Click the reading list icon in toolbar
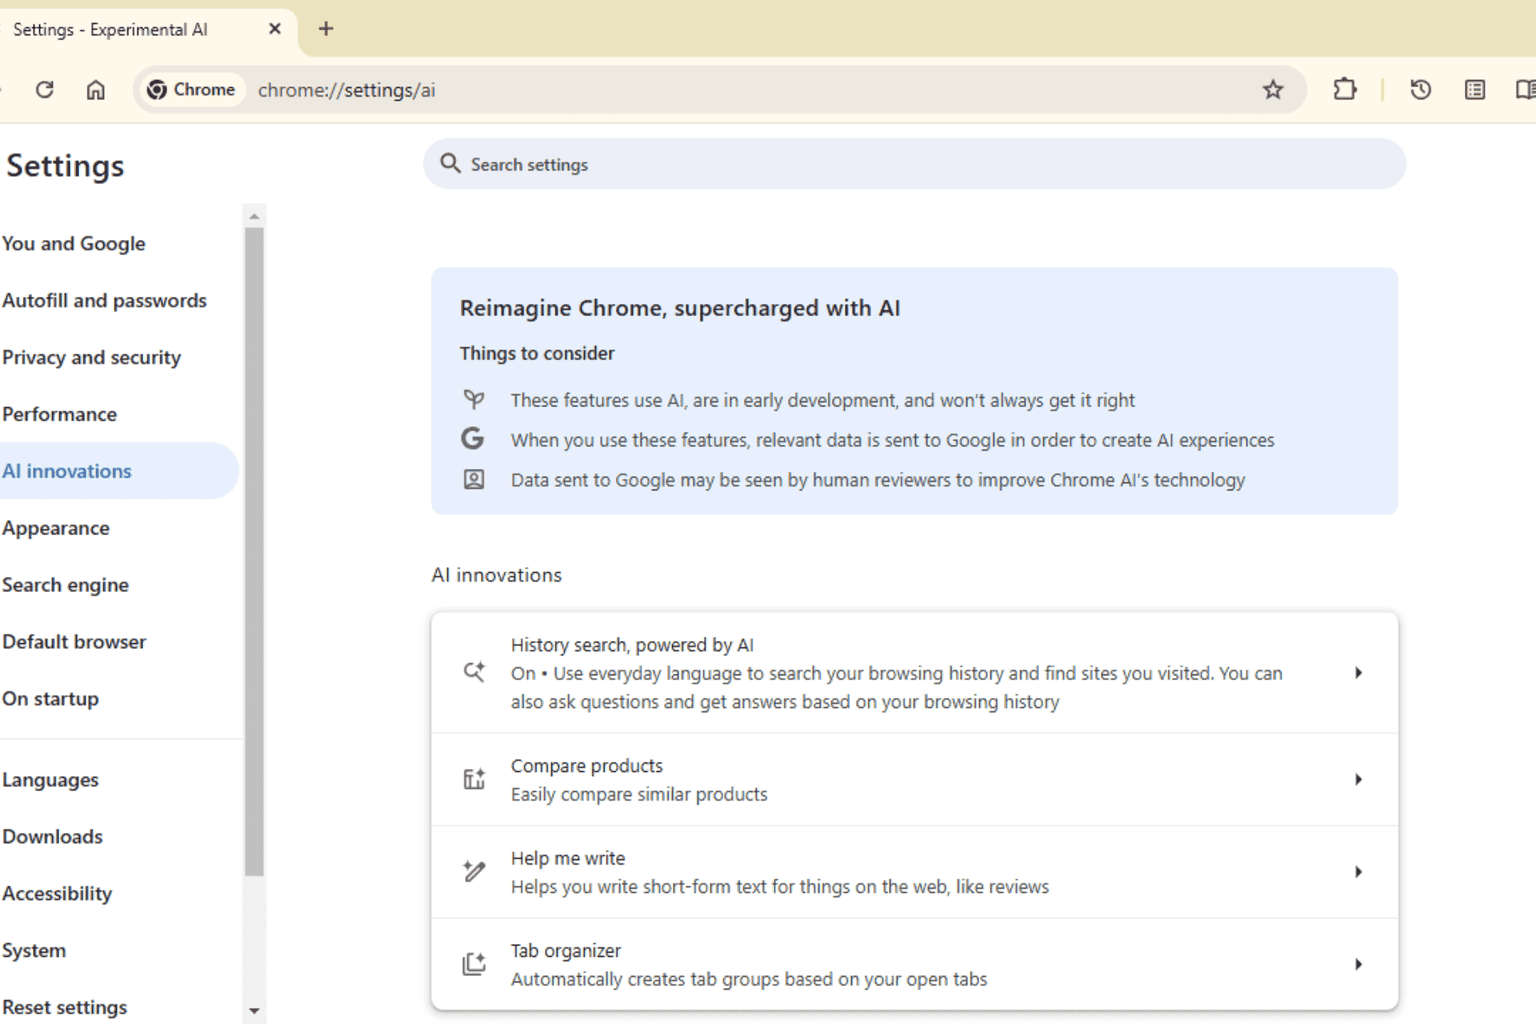 [x=1475, y=90]
